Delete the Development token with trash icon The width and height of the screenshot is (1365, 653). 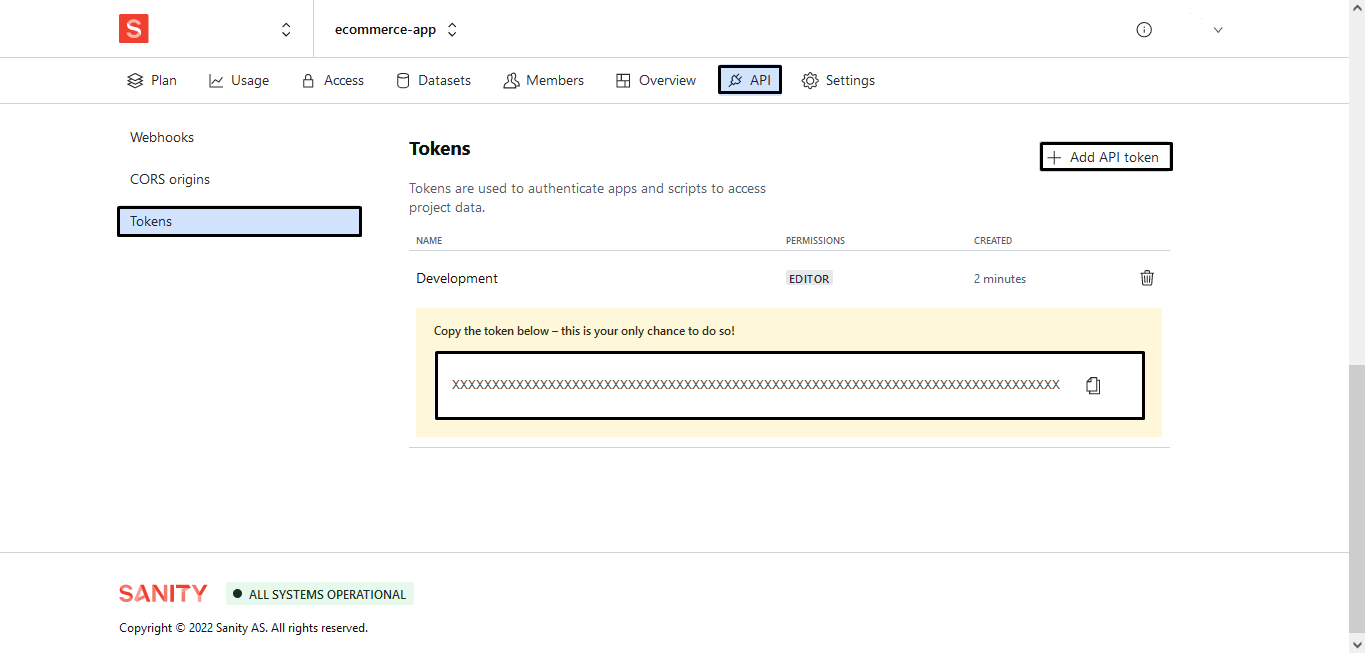(1147, 278)
